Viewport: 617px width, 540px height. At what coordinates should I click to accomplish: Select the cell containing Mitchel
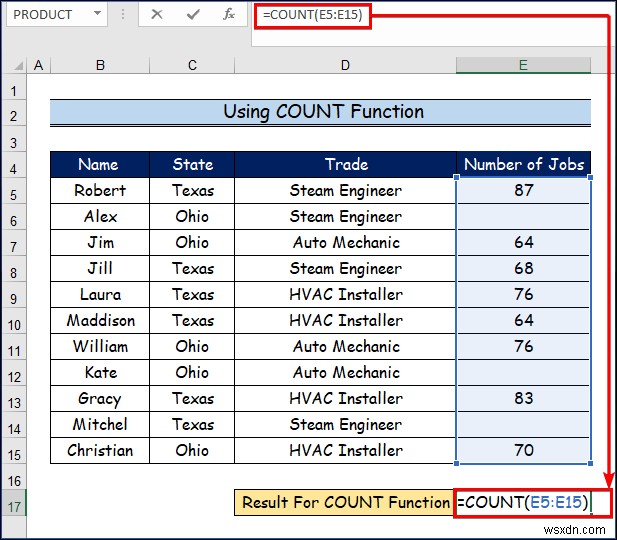(x=100, y=424)
